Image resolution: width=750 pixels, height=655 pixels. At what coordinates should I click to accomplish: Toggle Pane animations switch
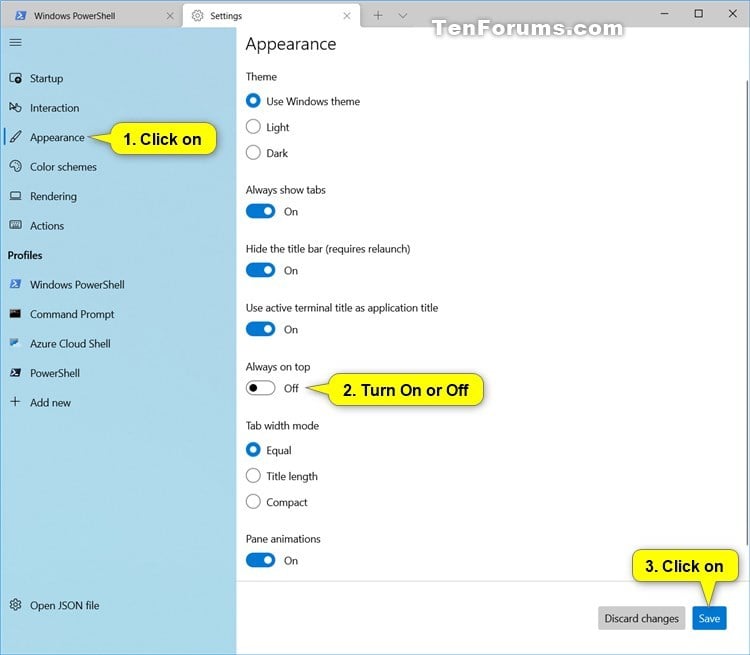click(261, 560)
